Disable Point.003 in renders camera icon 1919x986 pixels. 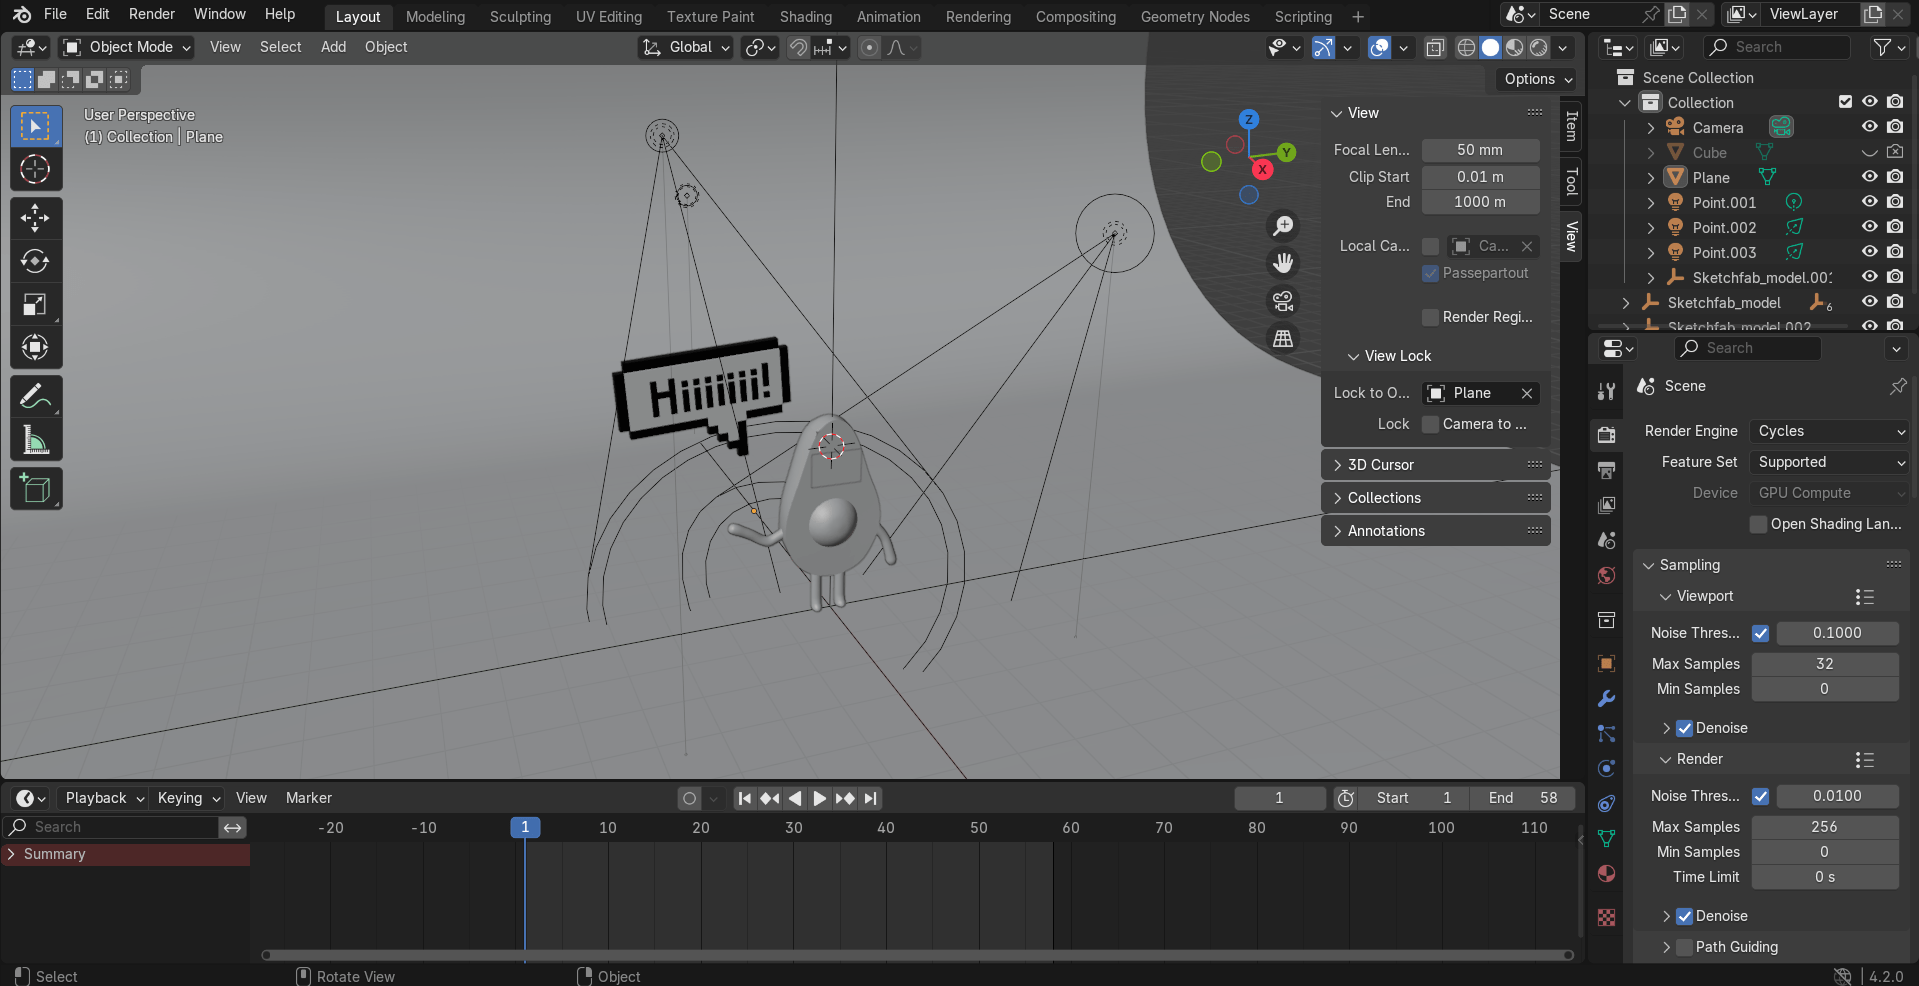1895,252
